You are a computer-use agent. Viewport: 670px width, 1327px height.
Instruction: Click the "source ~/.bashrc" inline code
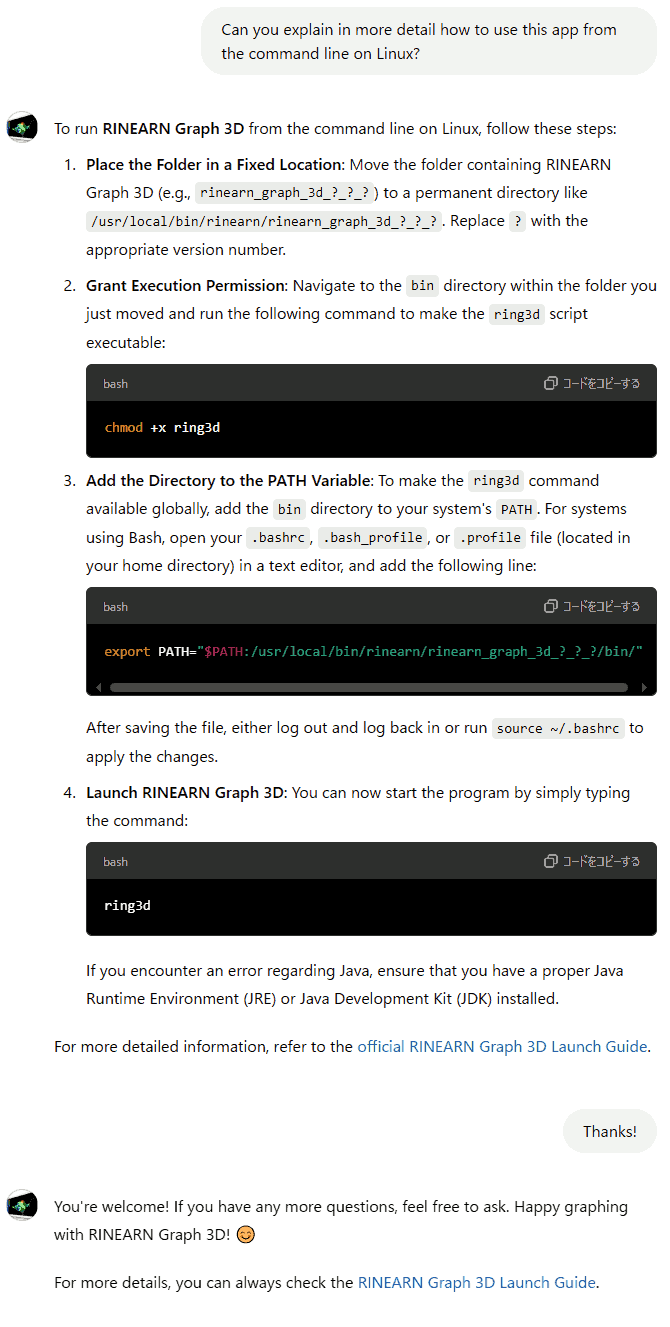click(x=558, y=728)
